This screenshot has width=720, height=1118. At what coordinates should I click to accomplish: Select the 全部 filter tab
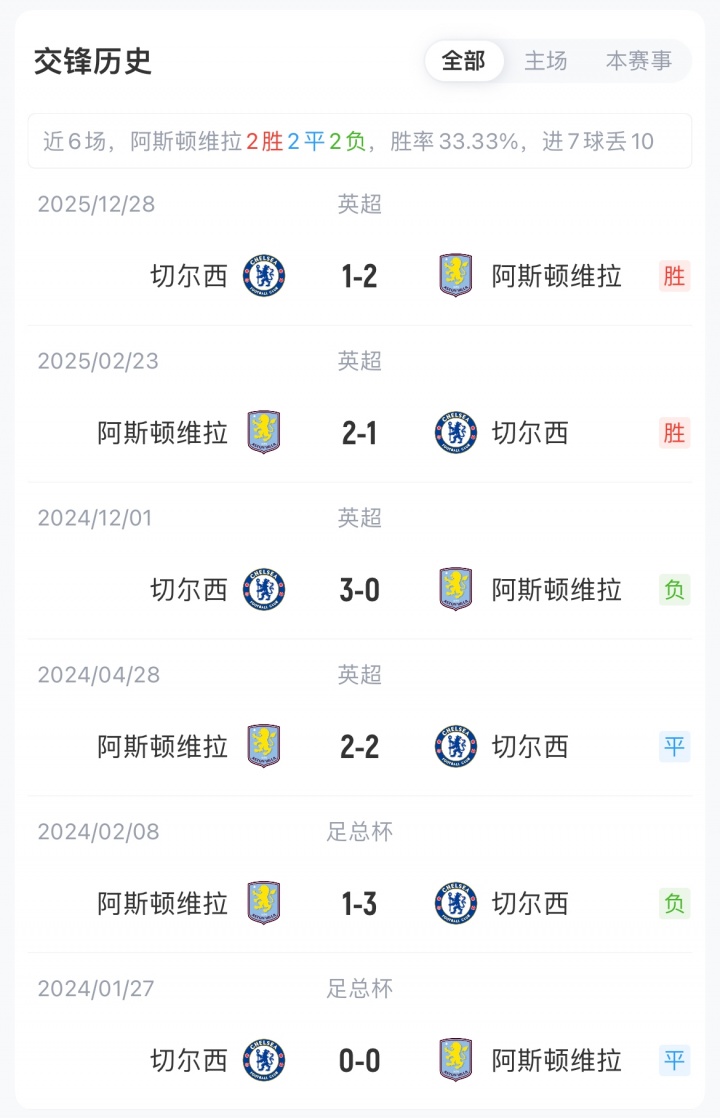coord(463,61)
